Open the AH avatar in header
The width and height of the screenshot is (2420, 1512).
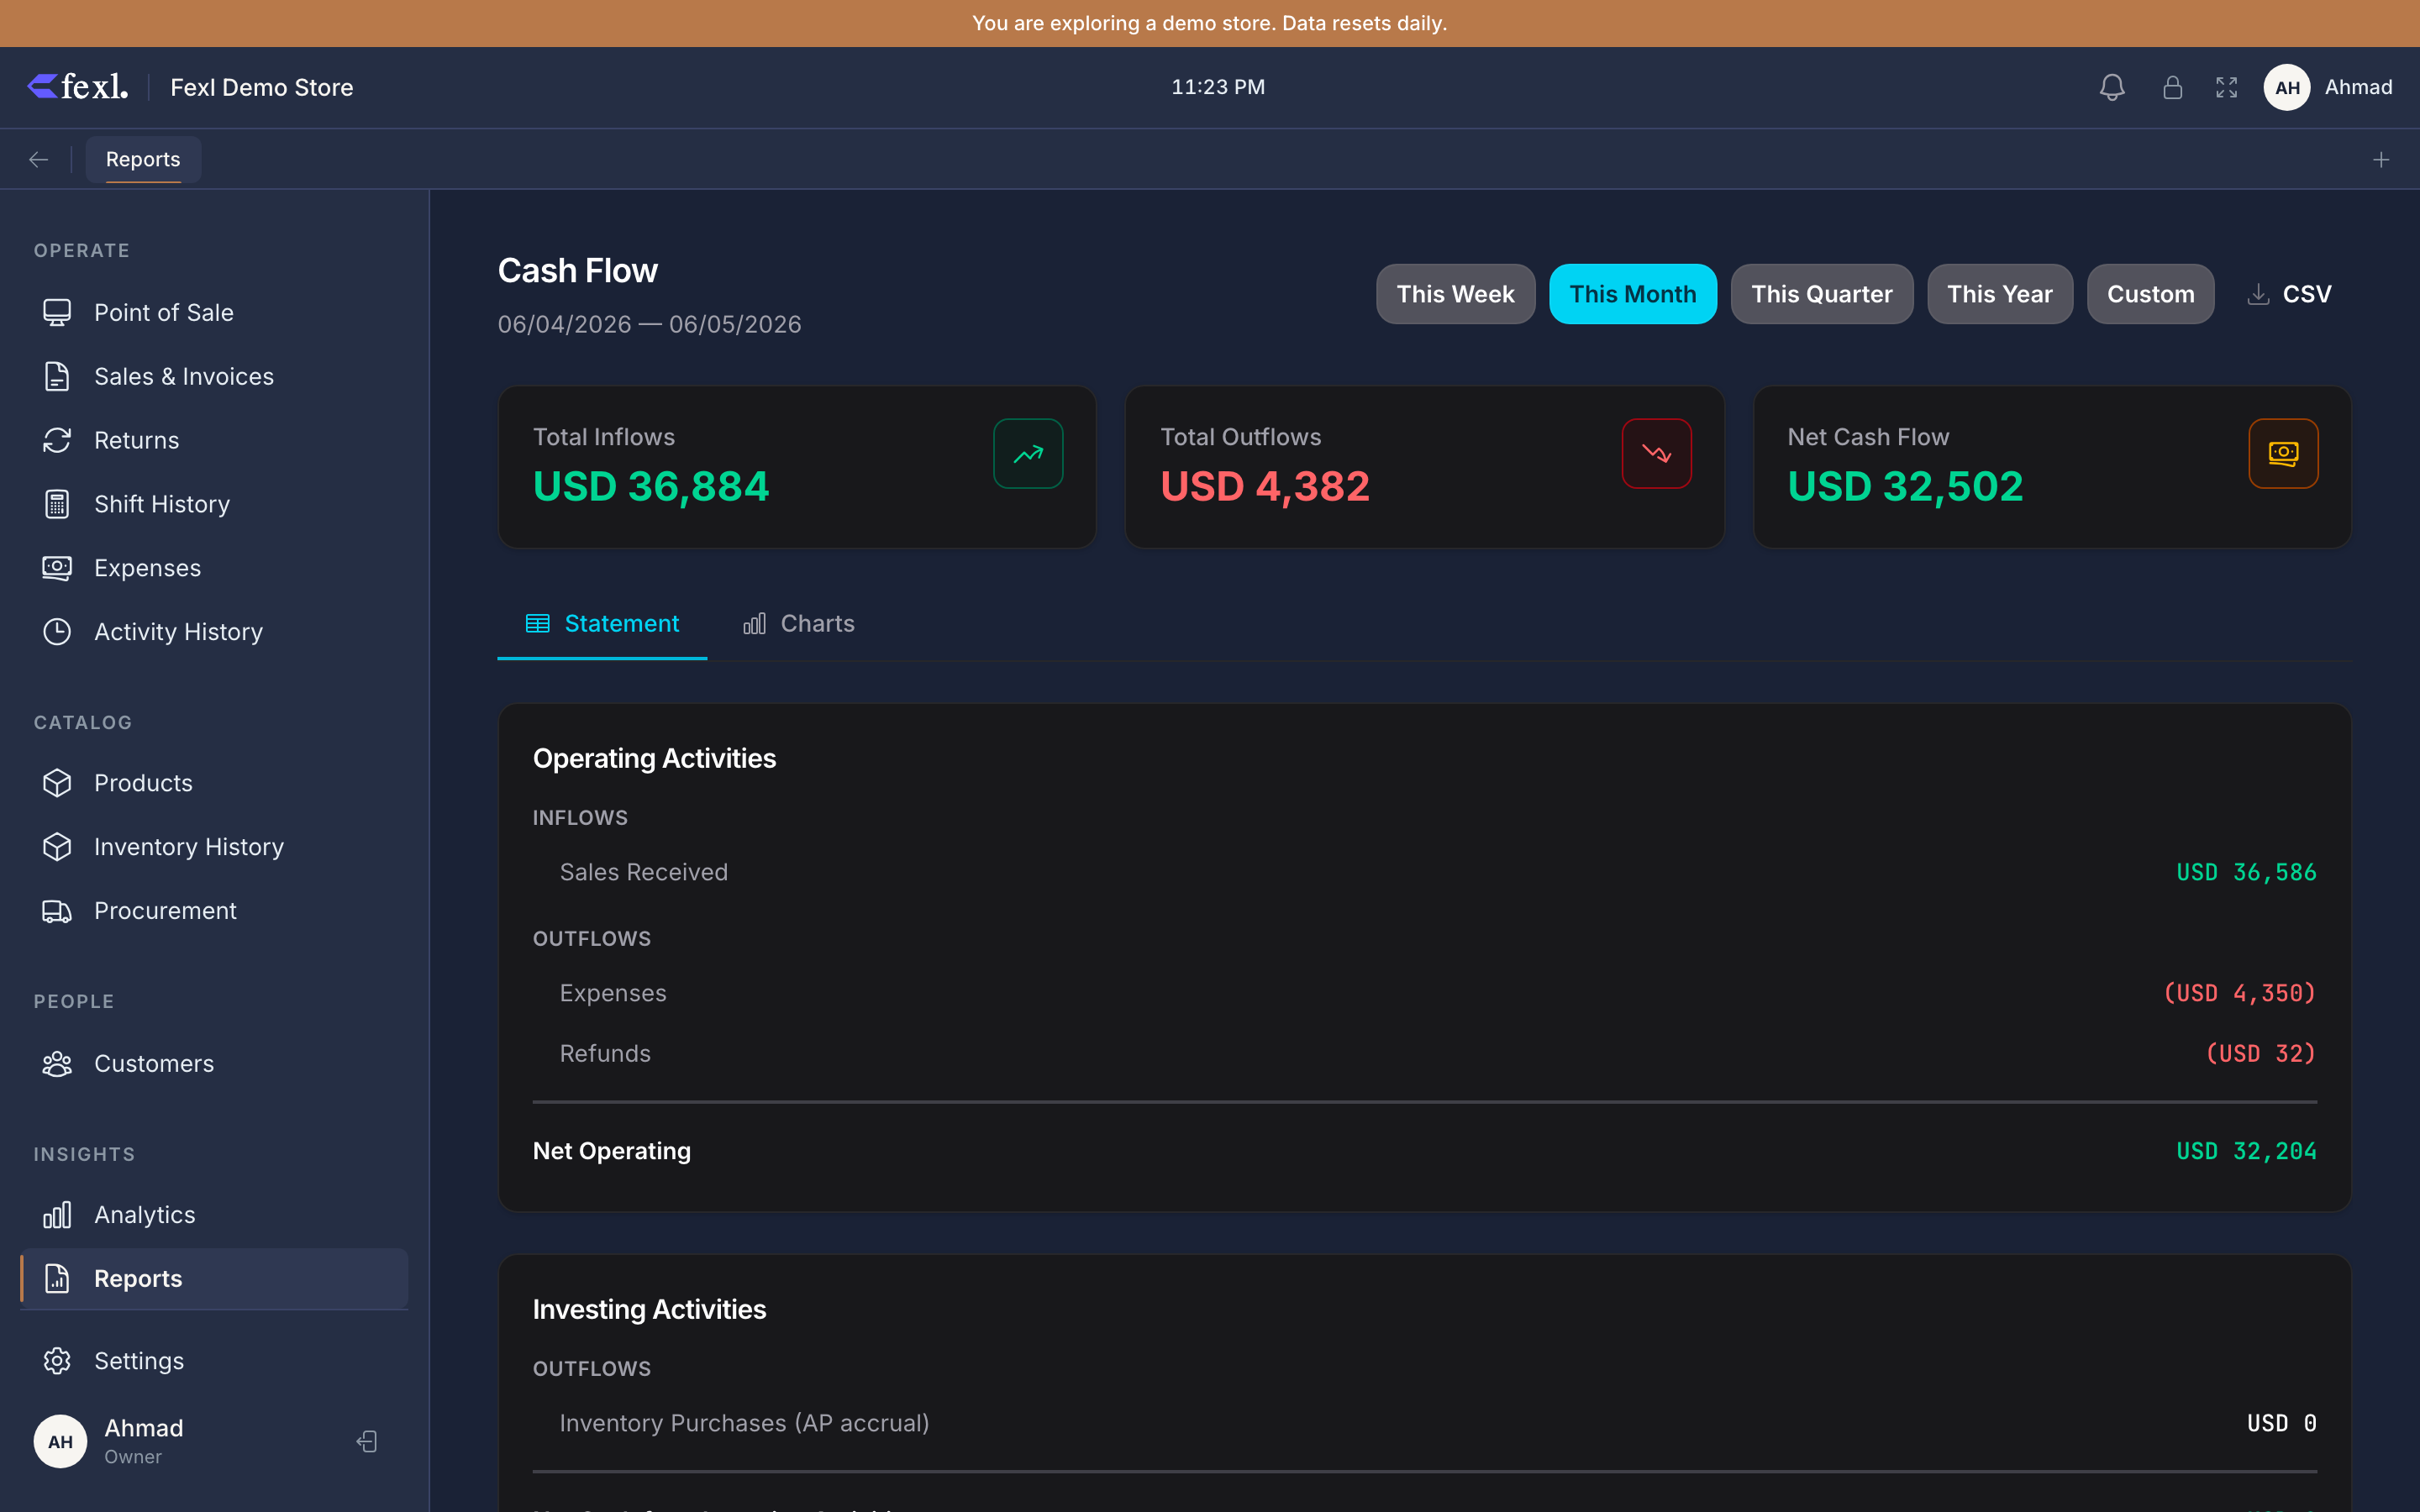click(2287, 87)
